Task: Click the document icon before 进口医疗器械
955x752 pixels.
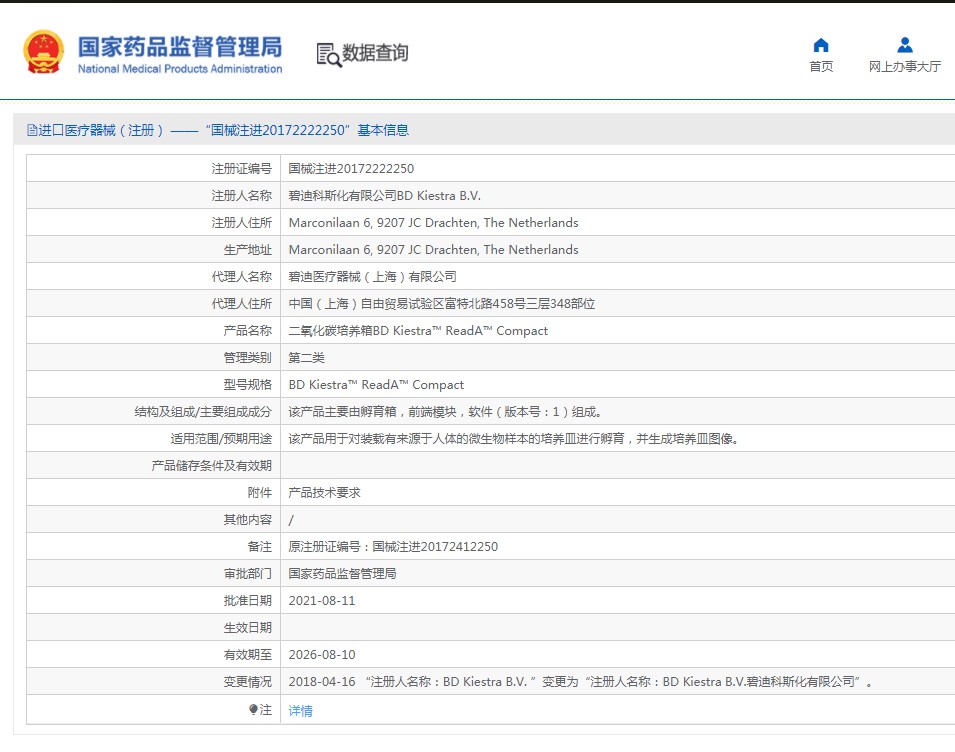Action: (32, 130)
